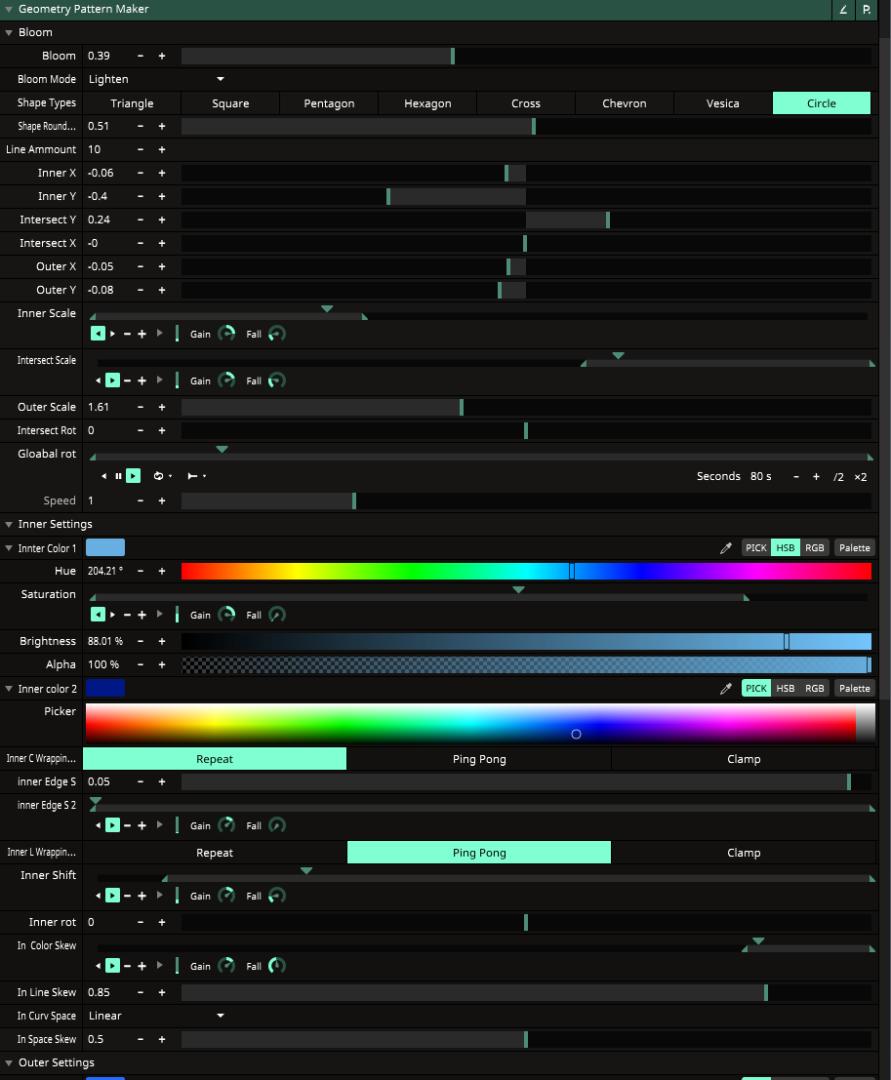Adjust the Gain knob for Saturation
Screen dimensions: 891x1080
point(227,615)
